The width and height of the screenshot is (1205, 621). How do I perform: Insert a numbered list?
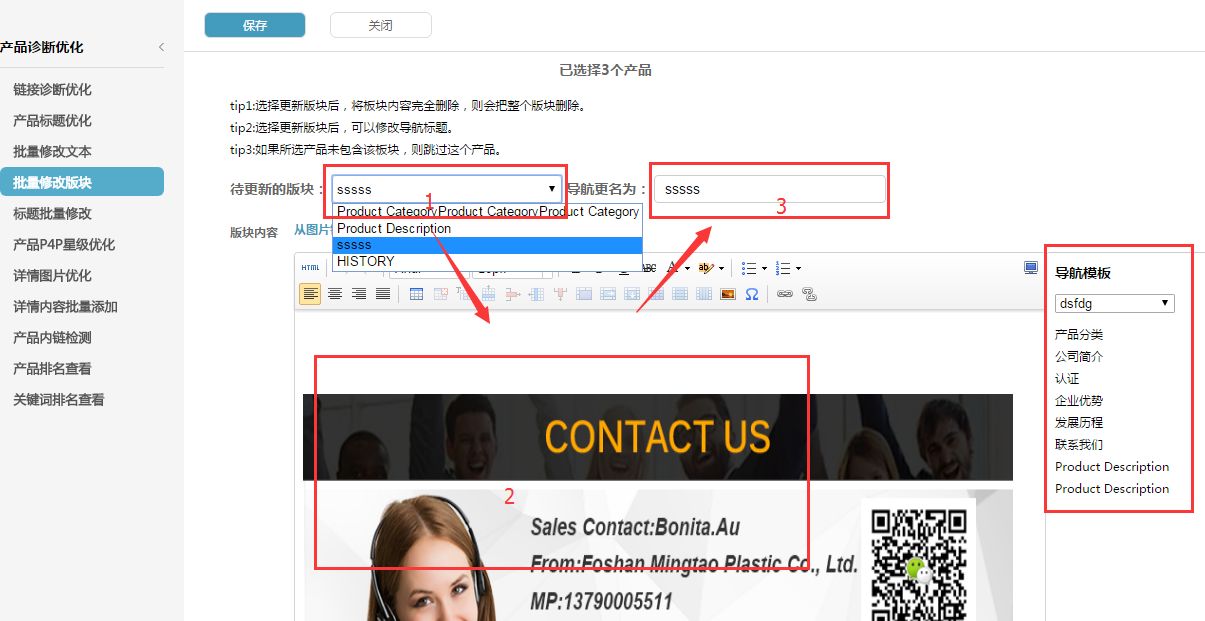point(783,268)
